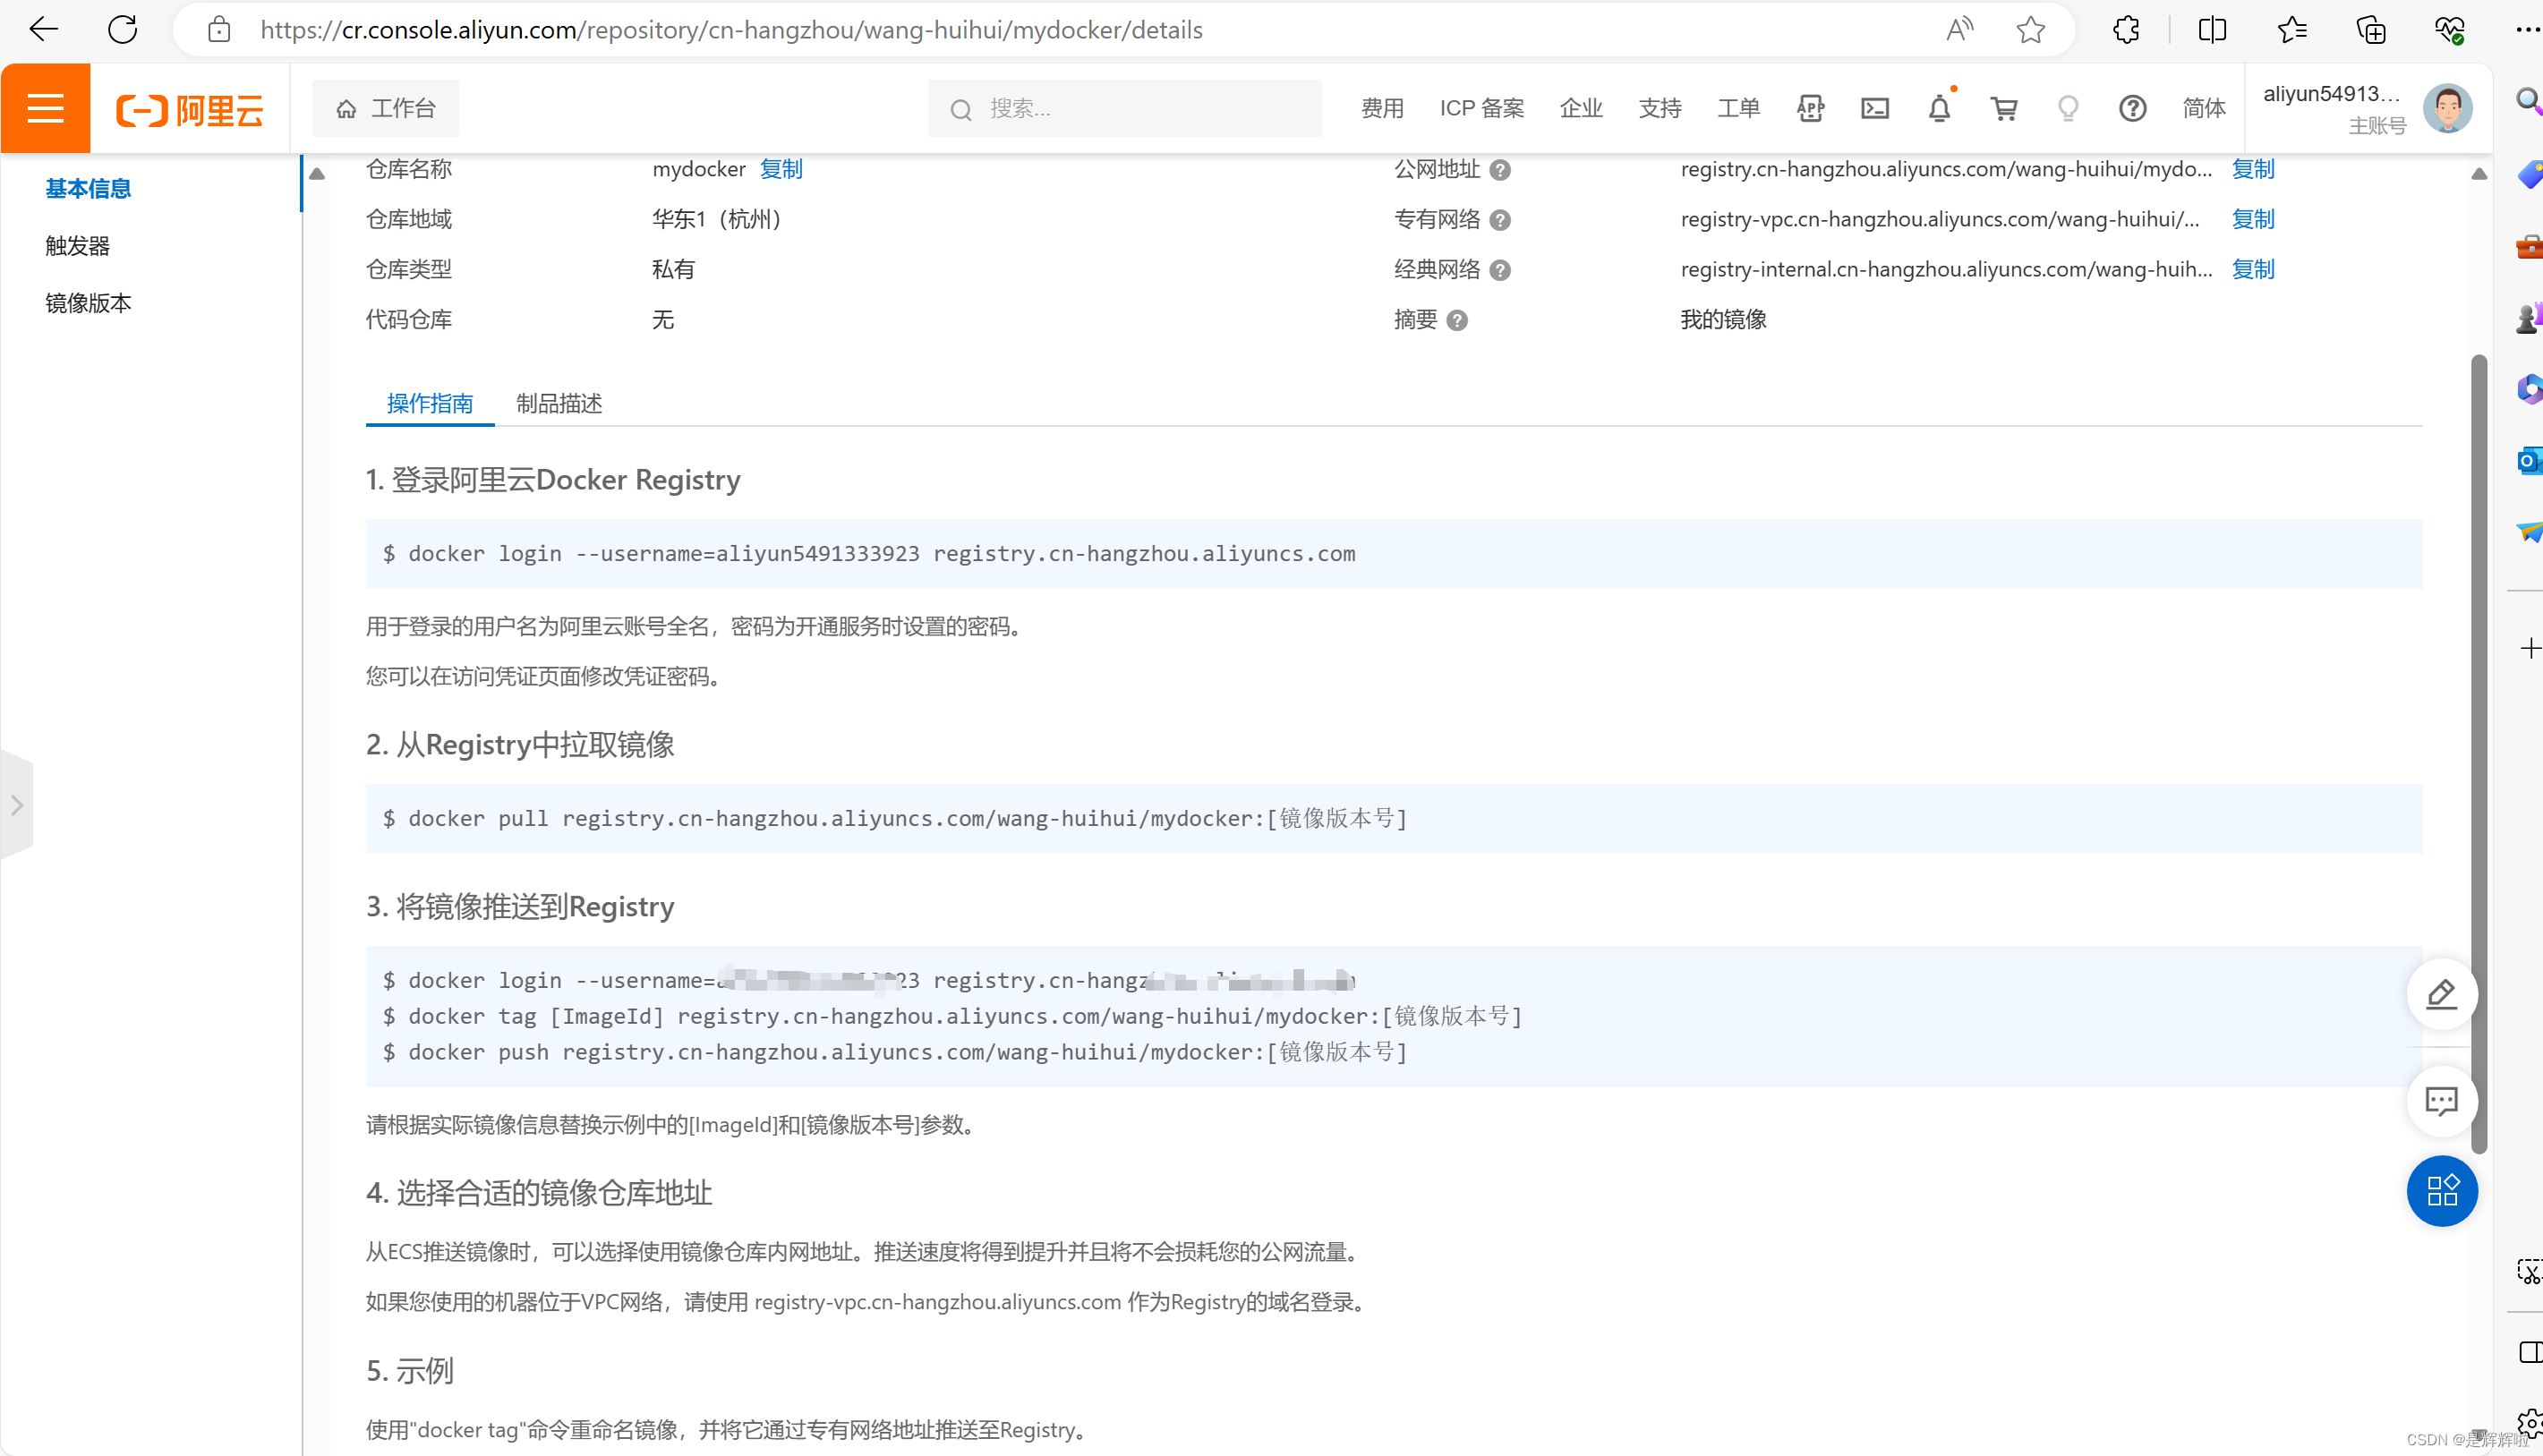
Task: Open the Cloud Shell terminal icon
Action: click(1874, 108)
